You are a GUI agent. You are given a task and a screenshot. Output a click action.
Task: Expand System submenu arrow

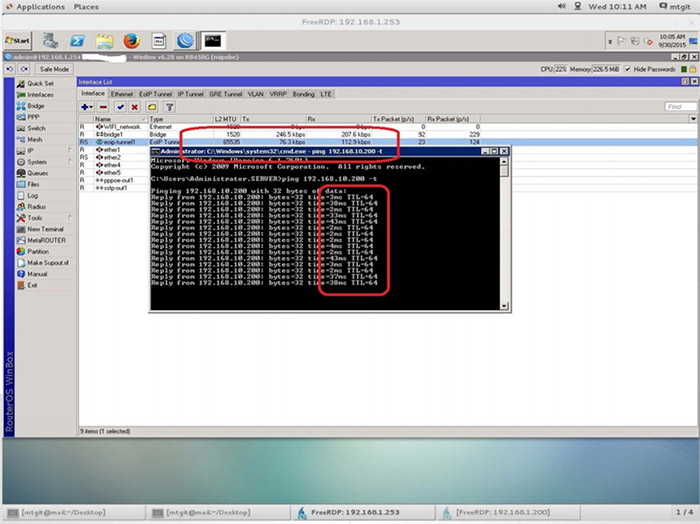tap(70, 162)
